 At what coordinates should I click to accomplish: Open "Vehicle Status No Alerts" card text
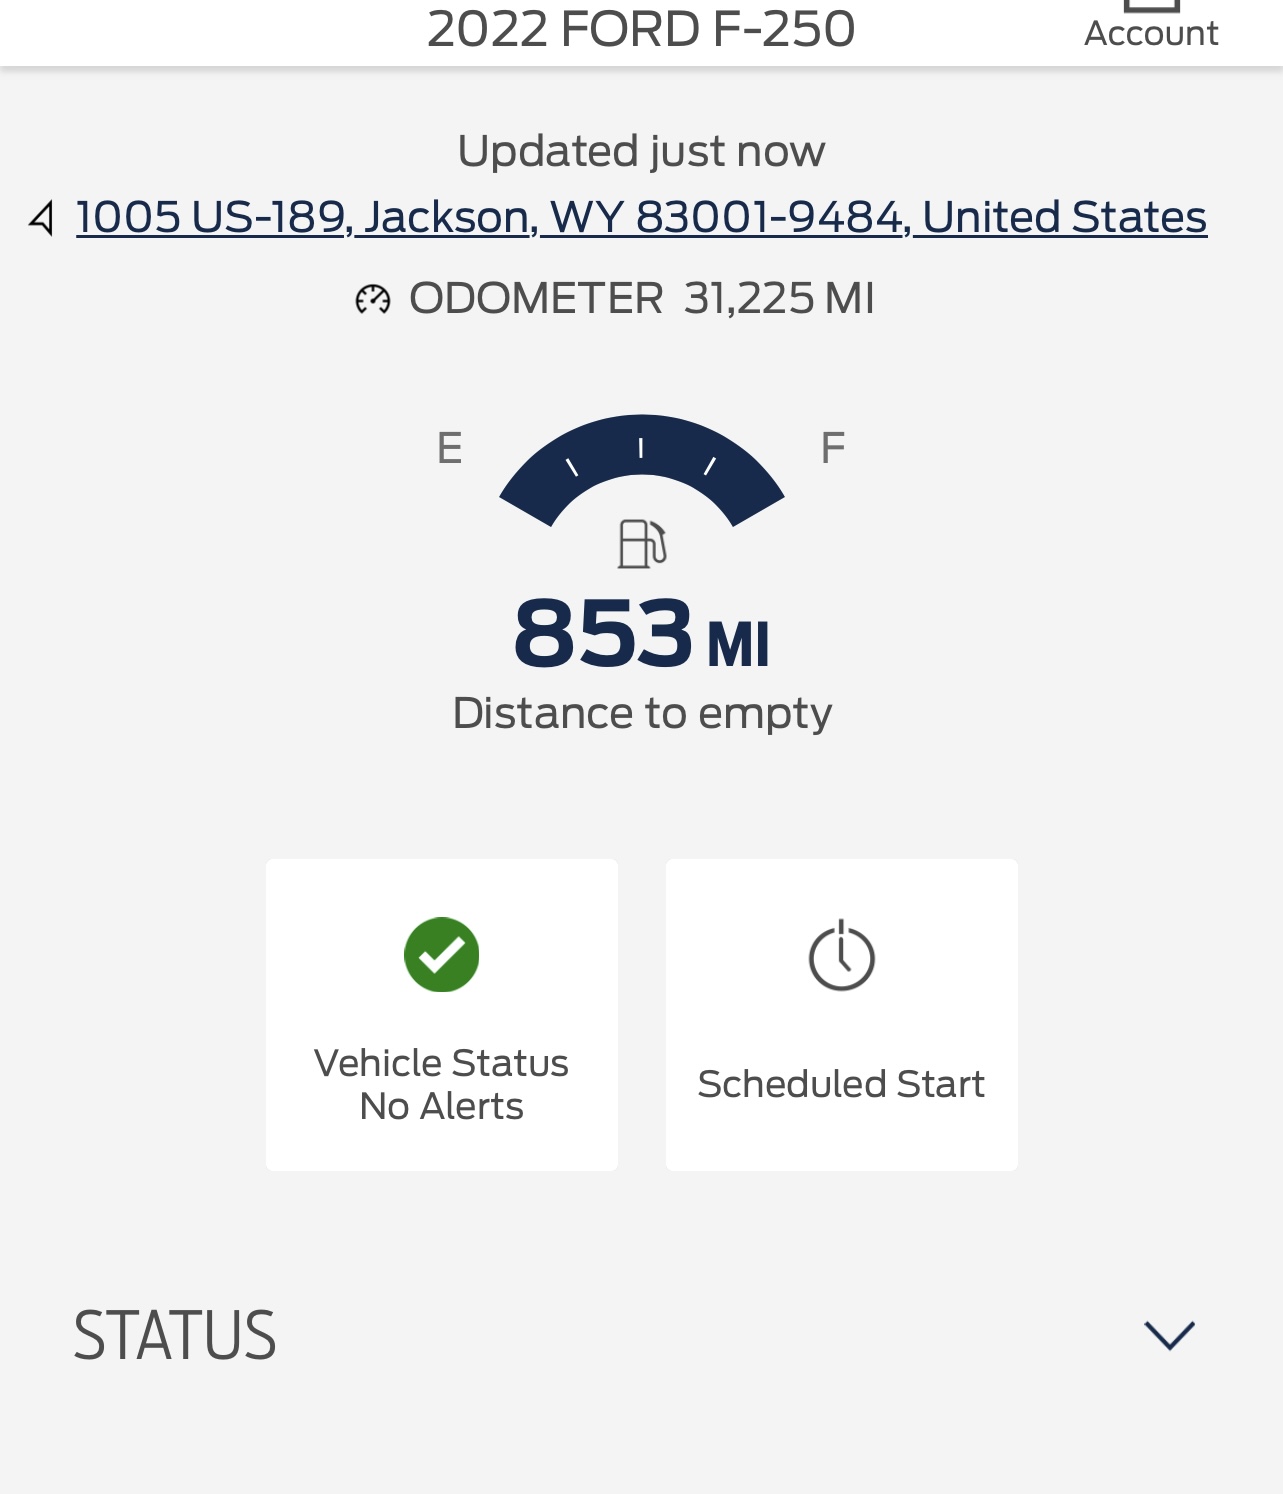click(441, 1084)
